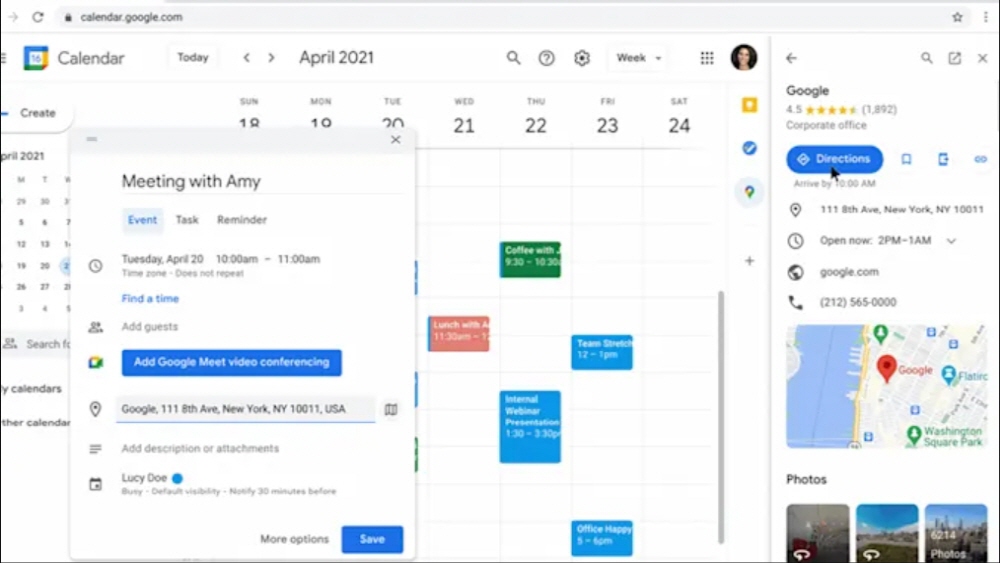Viewport: 1000px width, 563px height.
Task: Click Lucy Doe blue calendar color dot
Action: [177, 478]
